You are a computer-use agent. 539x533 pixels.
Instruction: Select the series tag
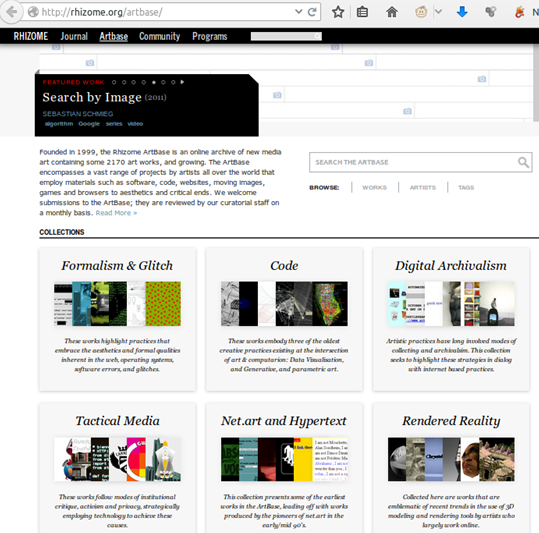point(114,124)
